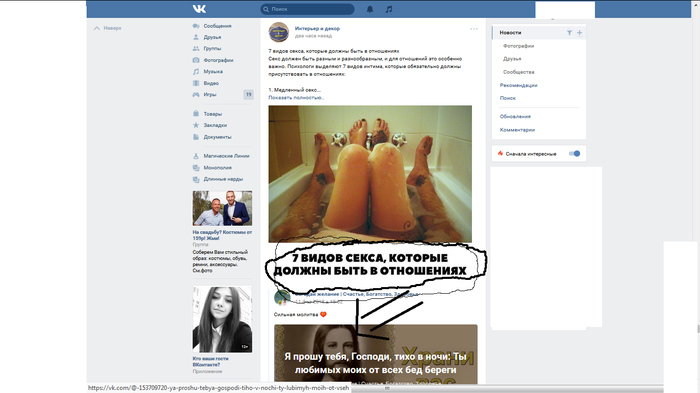
Task: Open Группы groups icon in sidebar
Action: click(196, 48)
